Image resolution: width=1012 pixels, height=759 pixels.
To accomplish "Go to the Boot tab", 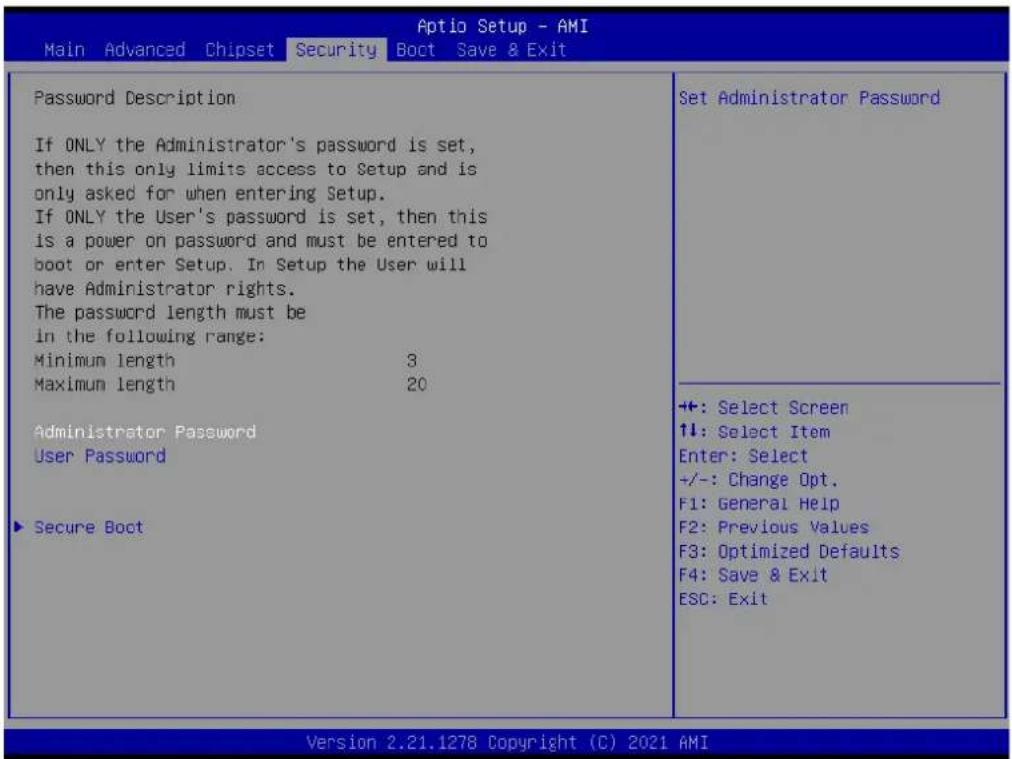I will click(416, 50).
